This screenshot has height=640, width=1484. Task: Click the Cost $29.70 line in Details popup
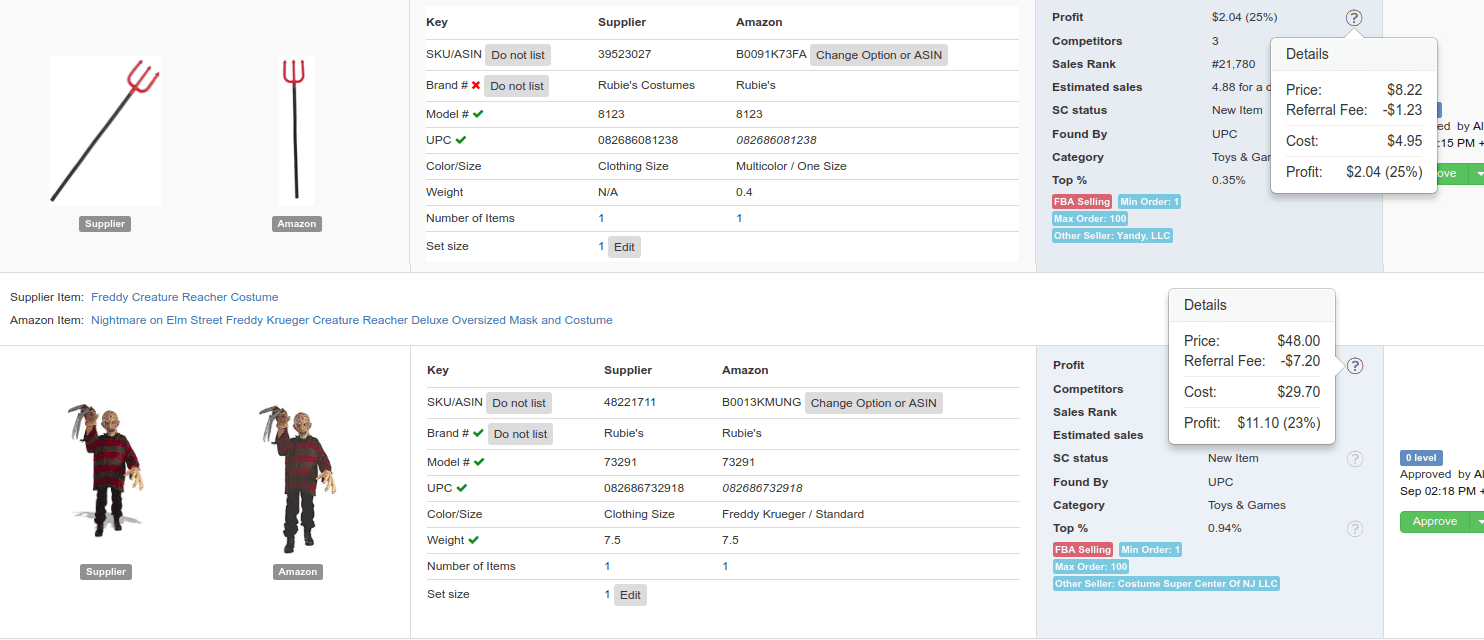(1252, 392)
